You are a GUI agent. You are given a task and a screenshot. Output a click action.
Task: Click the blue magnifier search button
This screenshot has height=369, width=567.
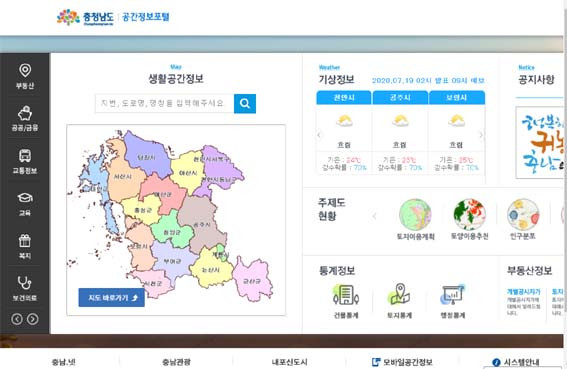tap(245, 103)
